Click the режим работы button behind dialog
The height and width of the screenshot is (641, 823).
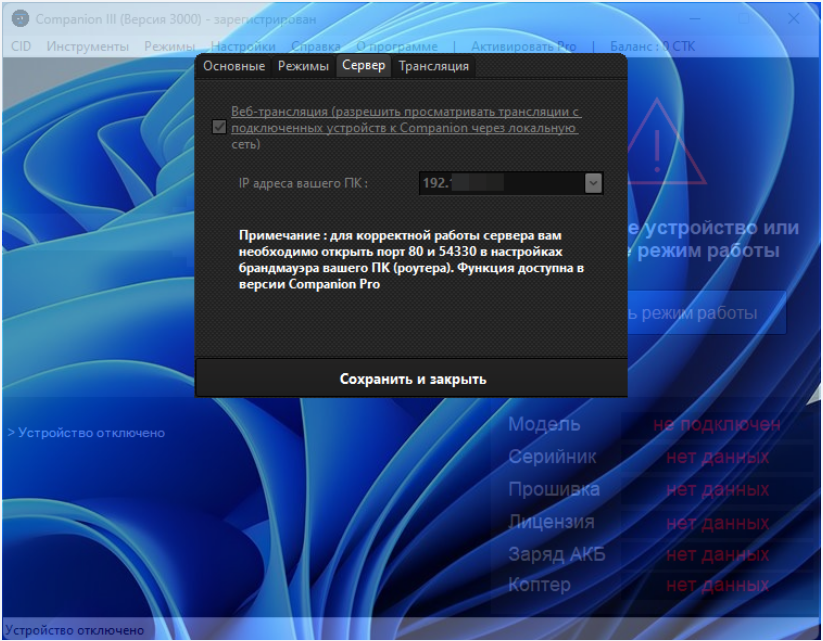[x=706, y=313]
